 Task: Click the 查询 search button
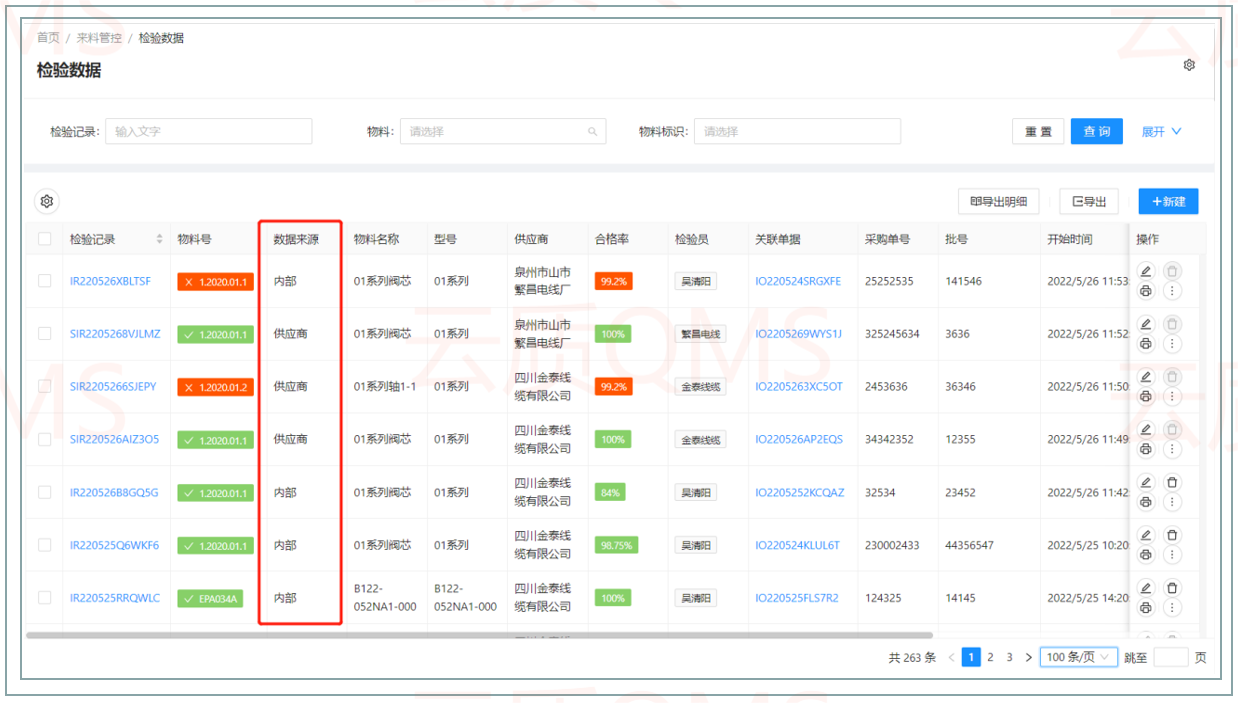(x=1097, y=131)
